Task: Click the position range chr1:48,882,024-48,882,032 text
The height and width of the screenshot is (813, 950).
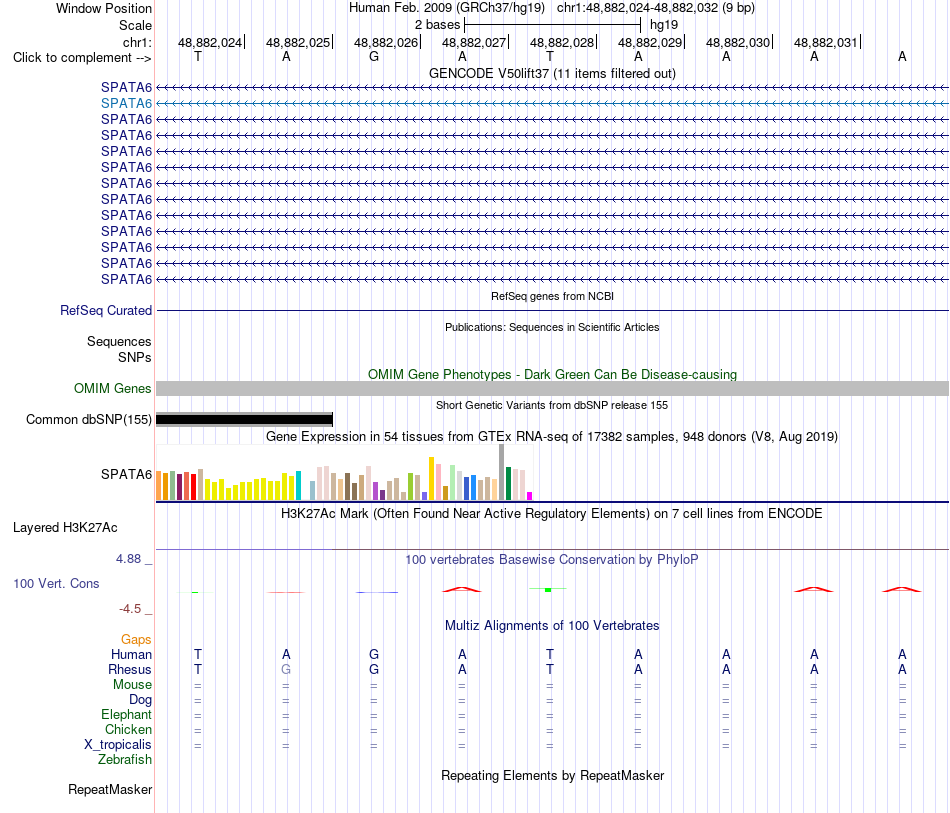Action: point(656,8)
